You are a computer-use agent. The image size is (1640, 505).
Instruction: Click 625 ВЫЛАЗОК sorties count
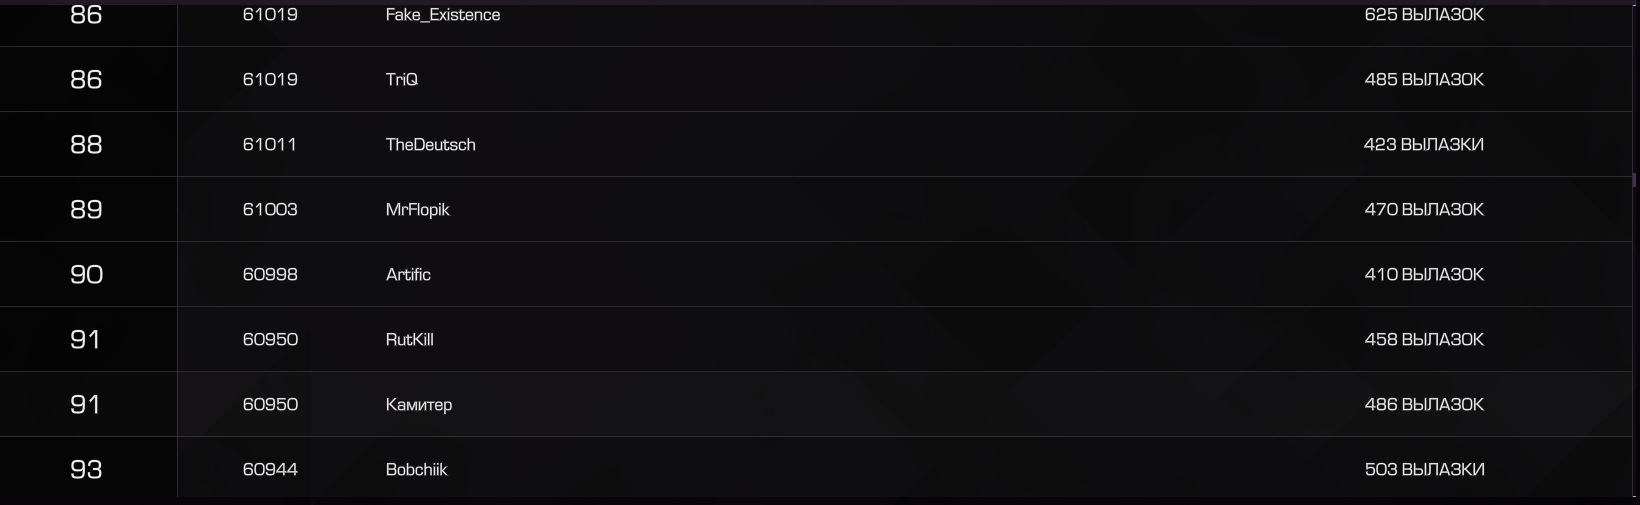(1424, 15)
